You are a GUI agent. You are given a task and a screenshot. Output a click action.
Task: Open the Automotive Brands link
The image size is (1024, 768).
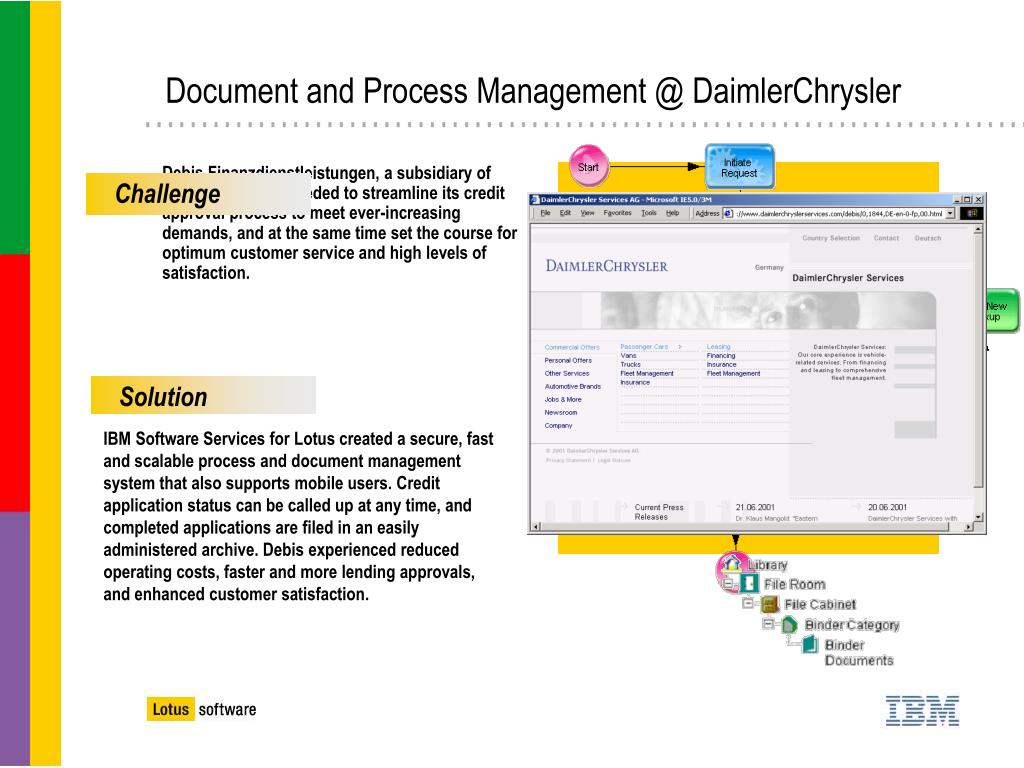tap(573, 387)
